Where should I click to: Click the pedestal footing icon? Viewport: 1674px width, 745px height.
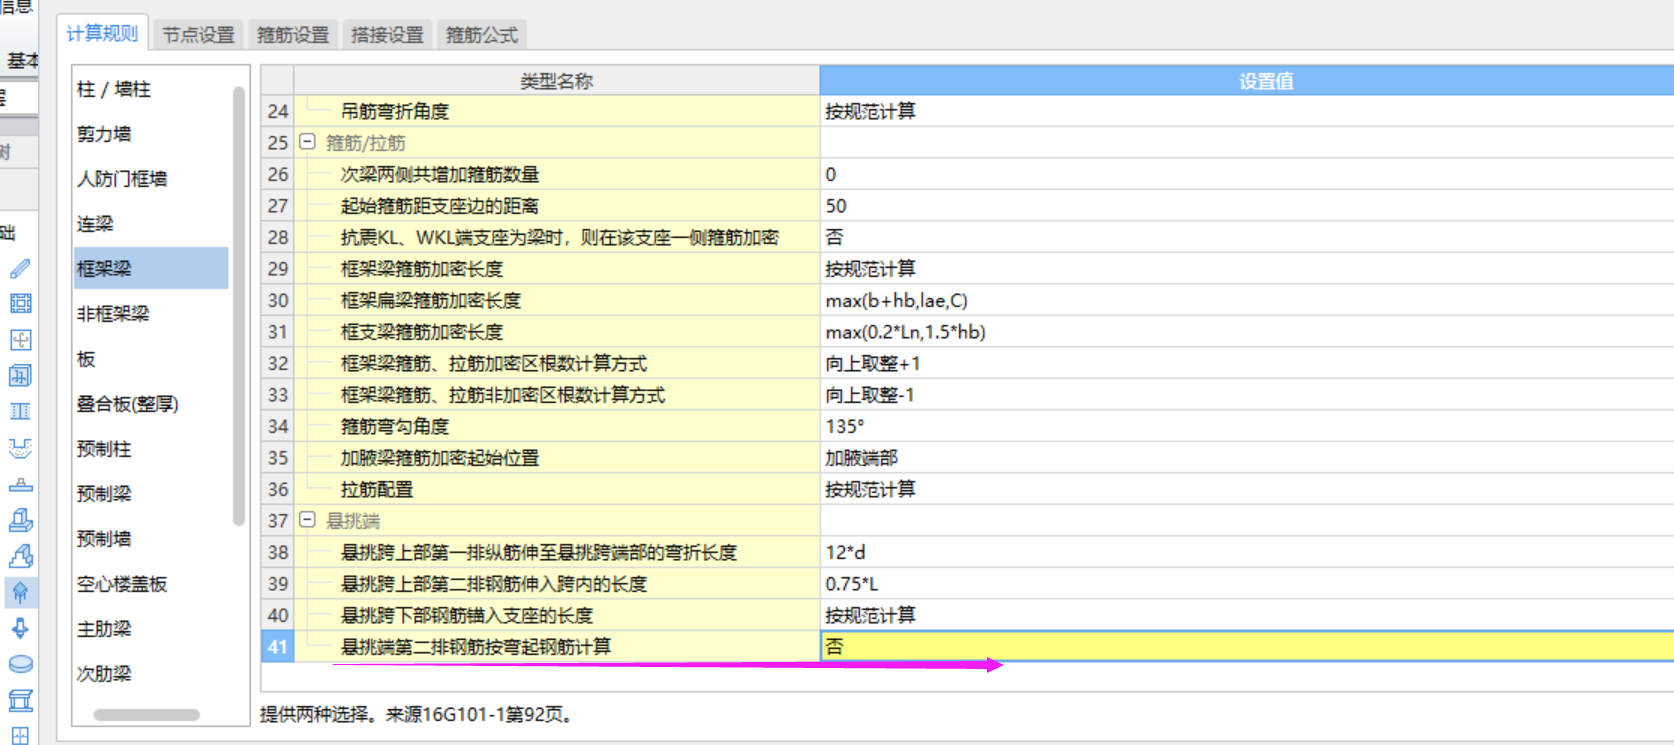[20, 484]
